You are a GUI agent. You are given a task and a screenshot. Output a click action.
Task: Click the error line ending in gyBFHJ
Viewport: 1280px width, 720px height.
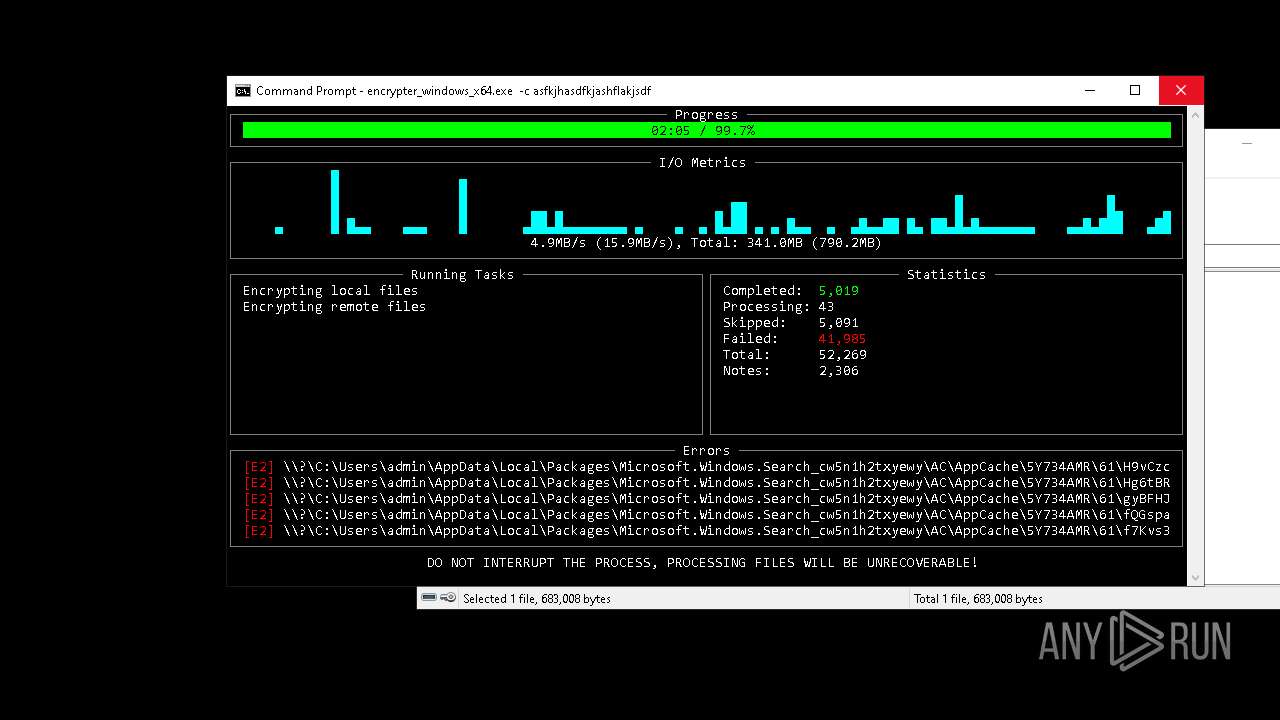click(x=707, y=499)
